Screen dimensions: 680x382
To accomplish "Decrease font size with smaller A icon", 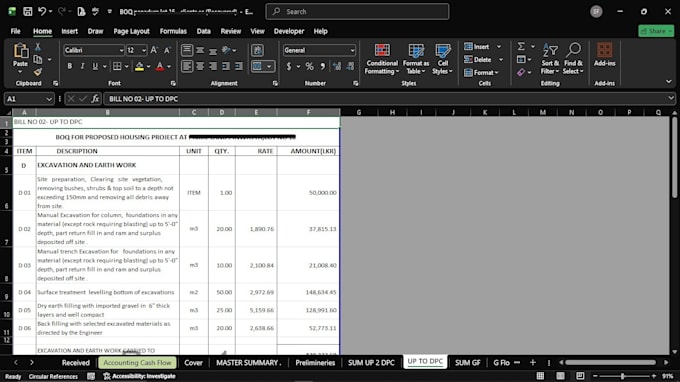I will tap(167, 50).
